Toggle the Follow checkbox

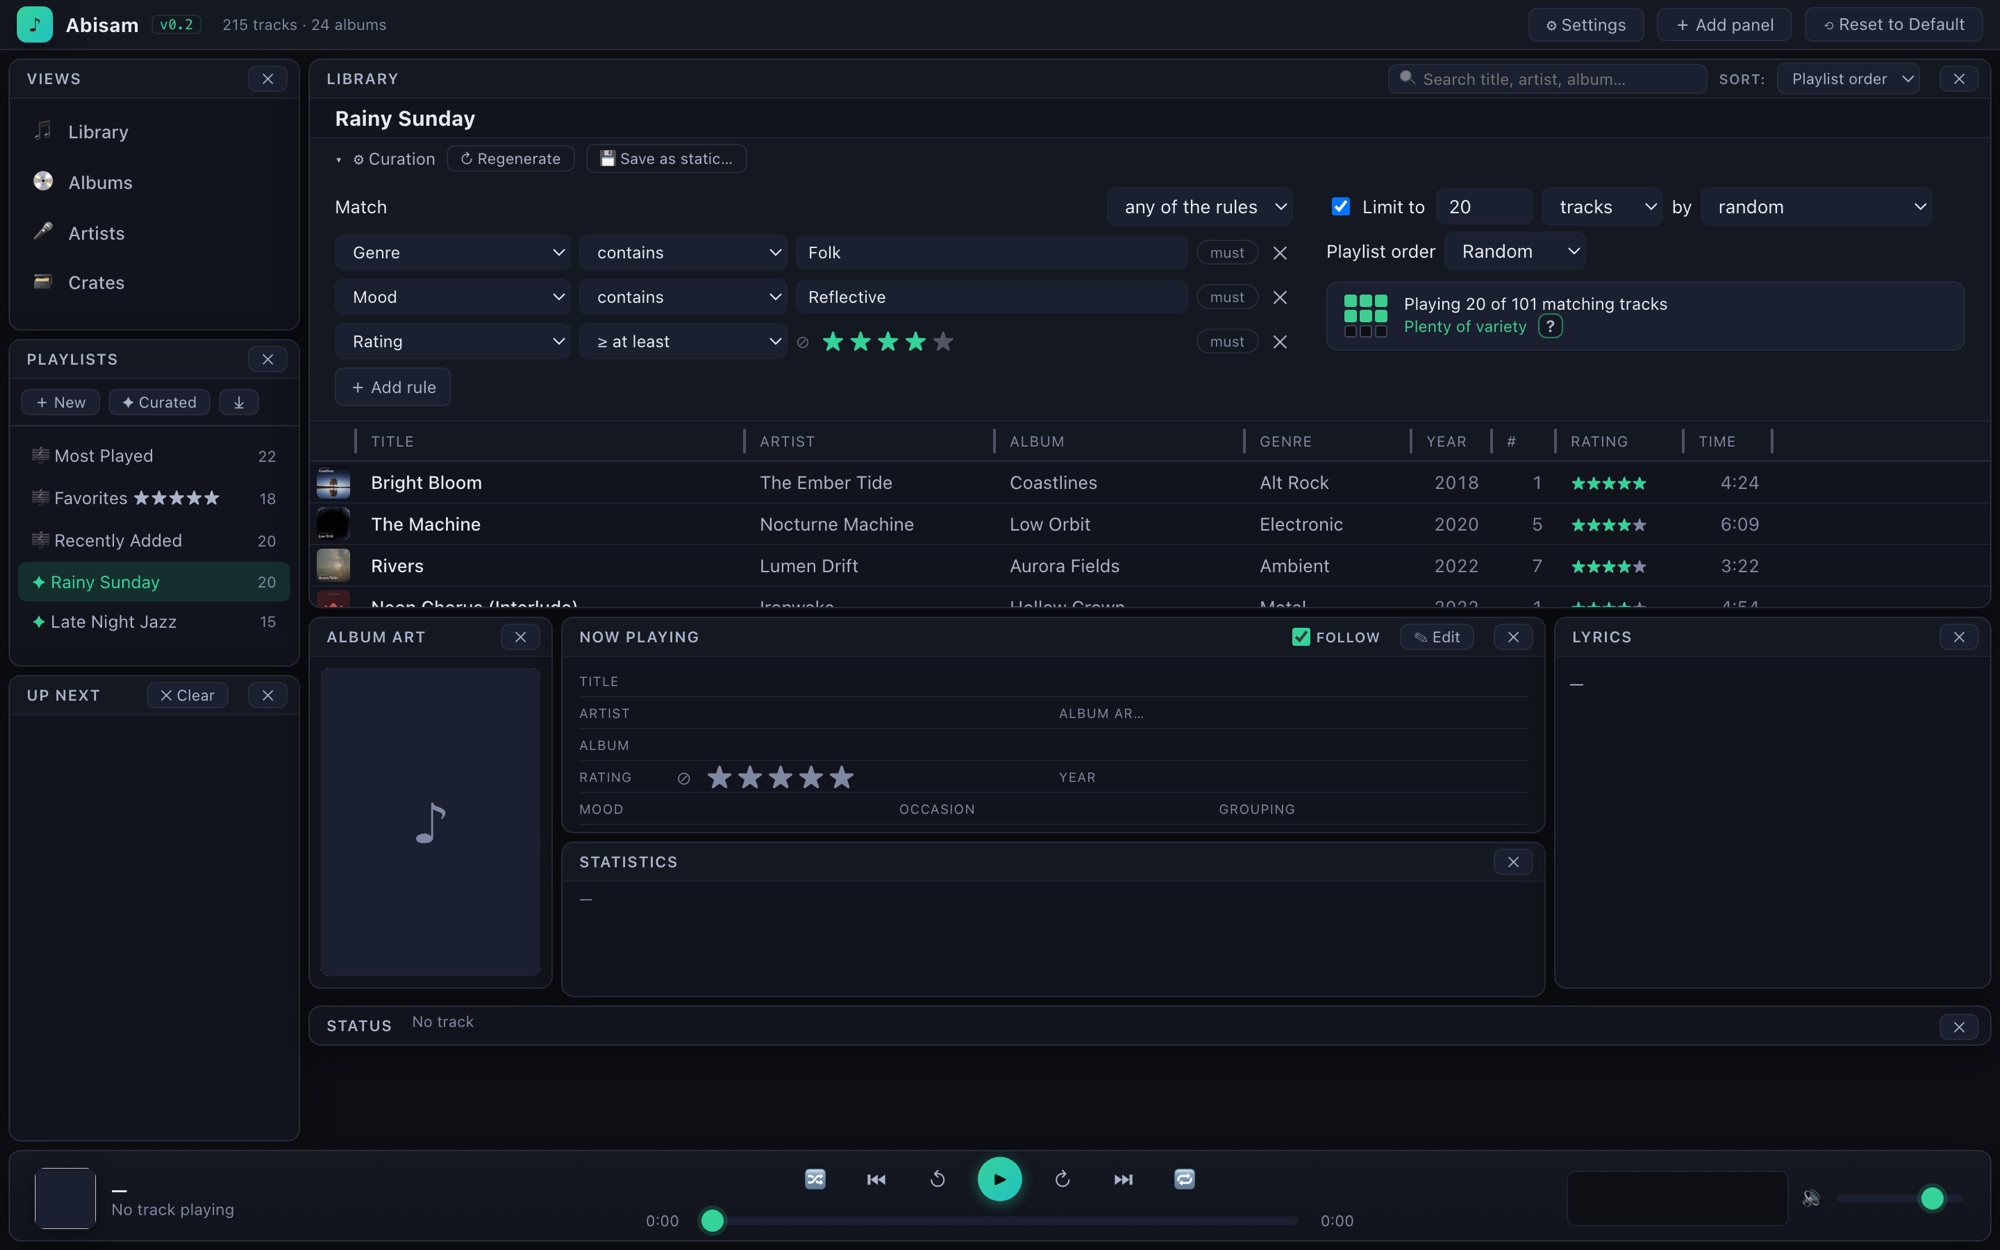pyautogui.click(x=1301, y=637)
